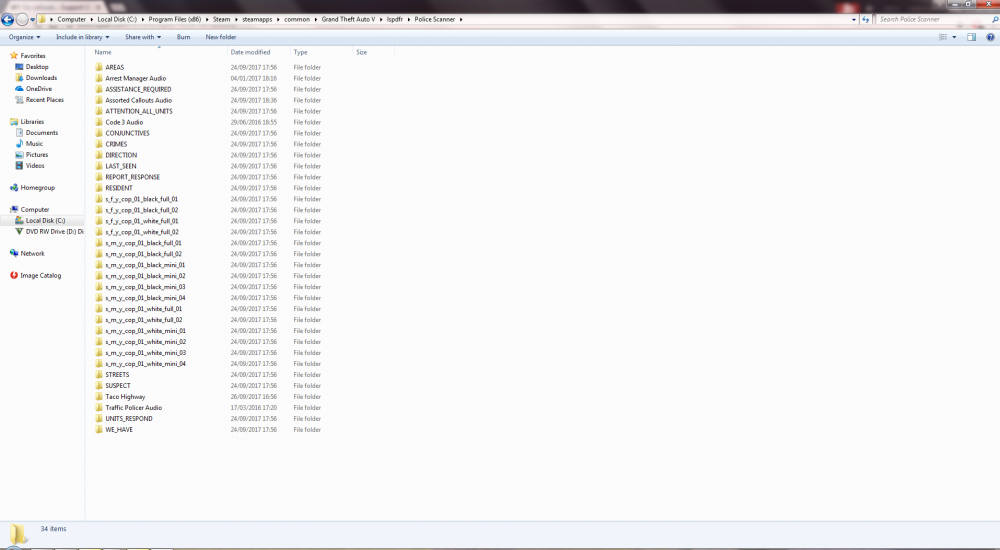
Task: Click the CONJUNCTIVES folder icon
Action: 99,133
